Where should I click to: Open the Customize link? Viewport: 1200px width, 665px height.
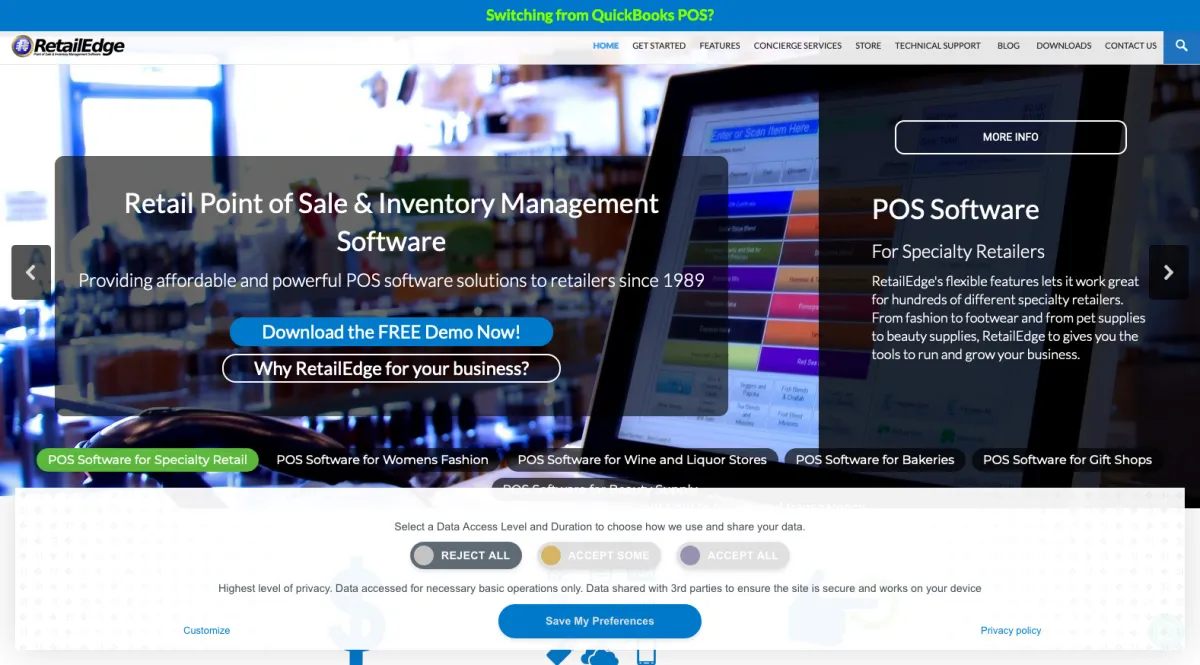click(207, 631)
